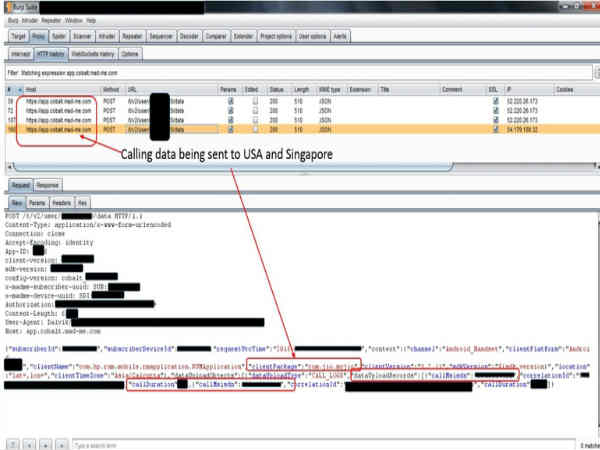Click the Burp Suite title bar icon

(7, 5)
